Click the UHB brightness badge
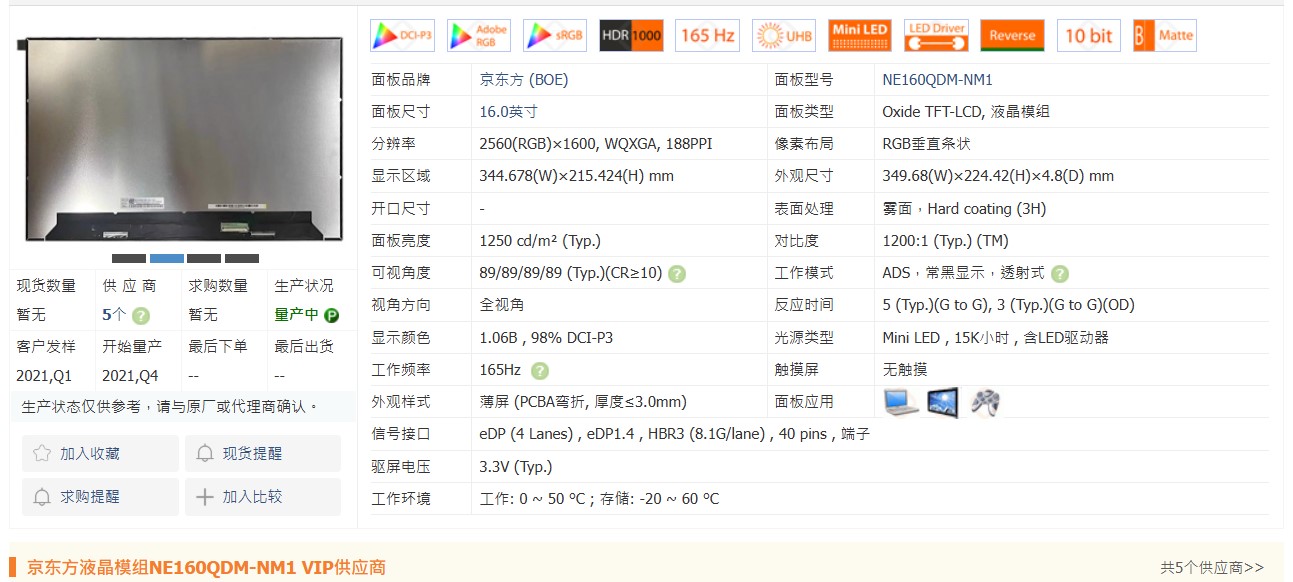The width and height of the screenshot is (1293, 582). (783, 36)
